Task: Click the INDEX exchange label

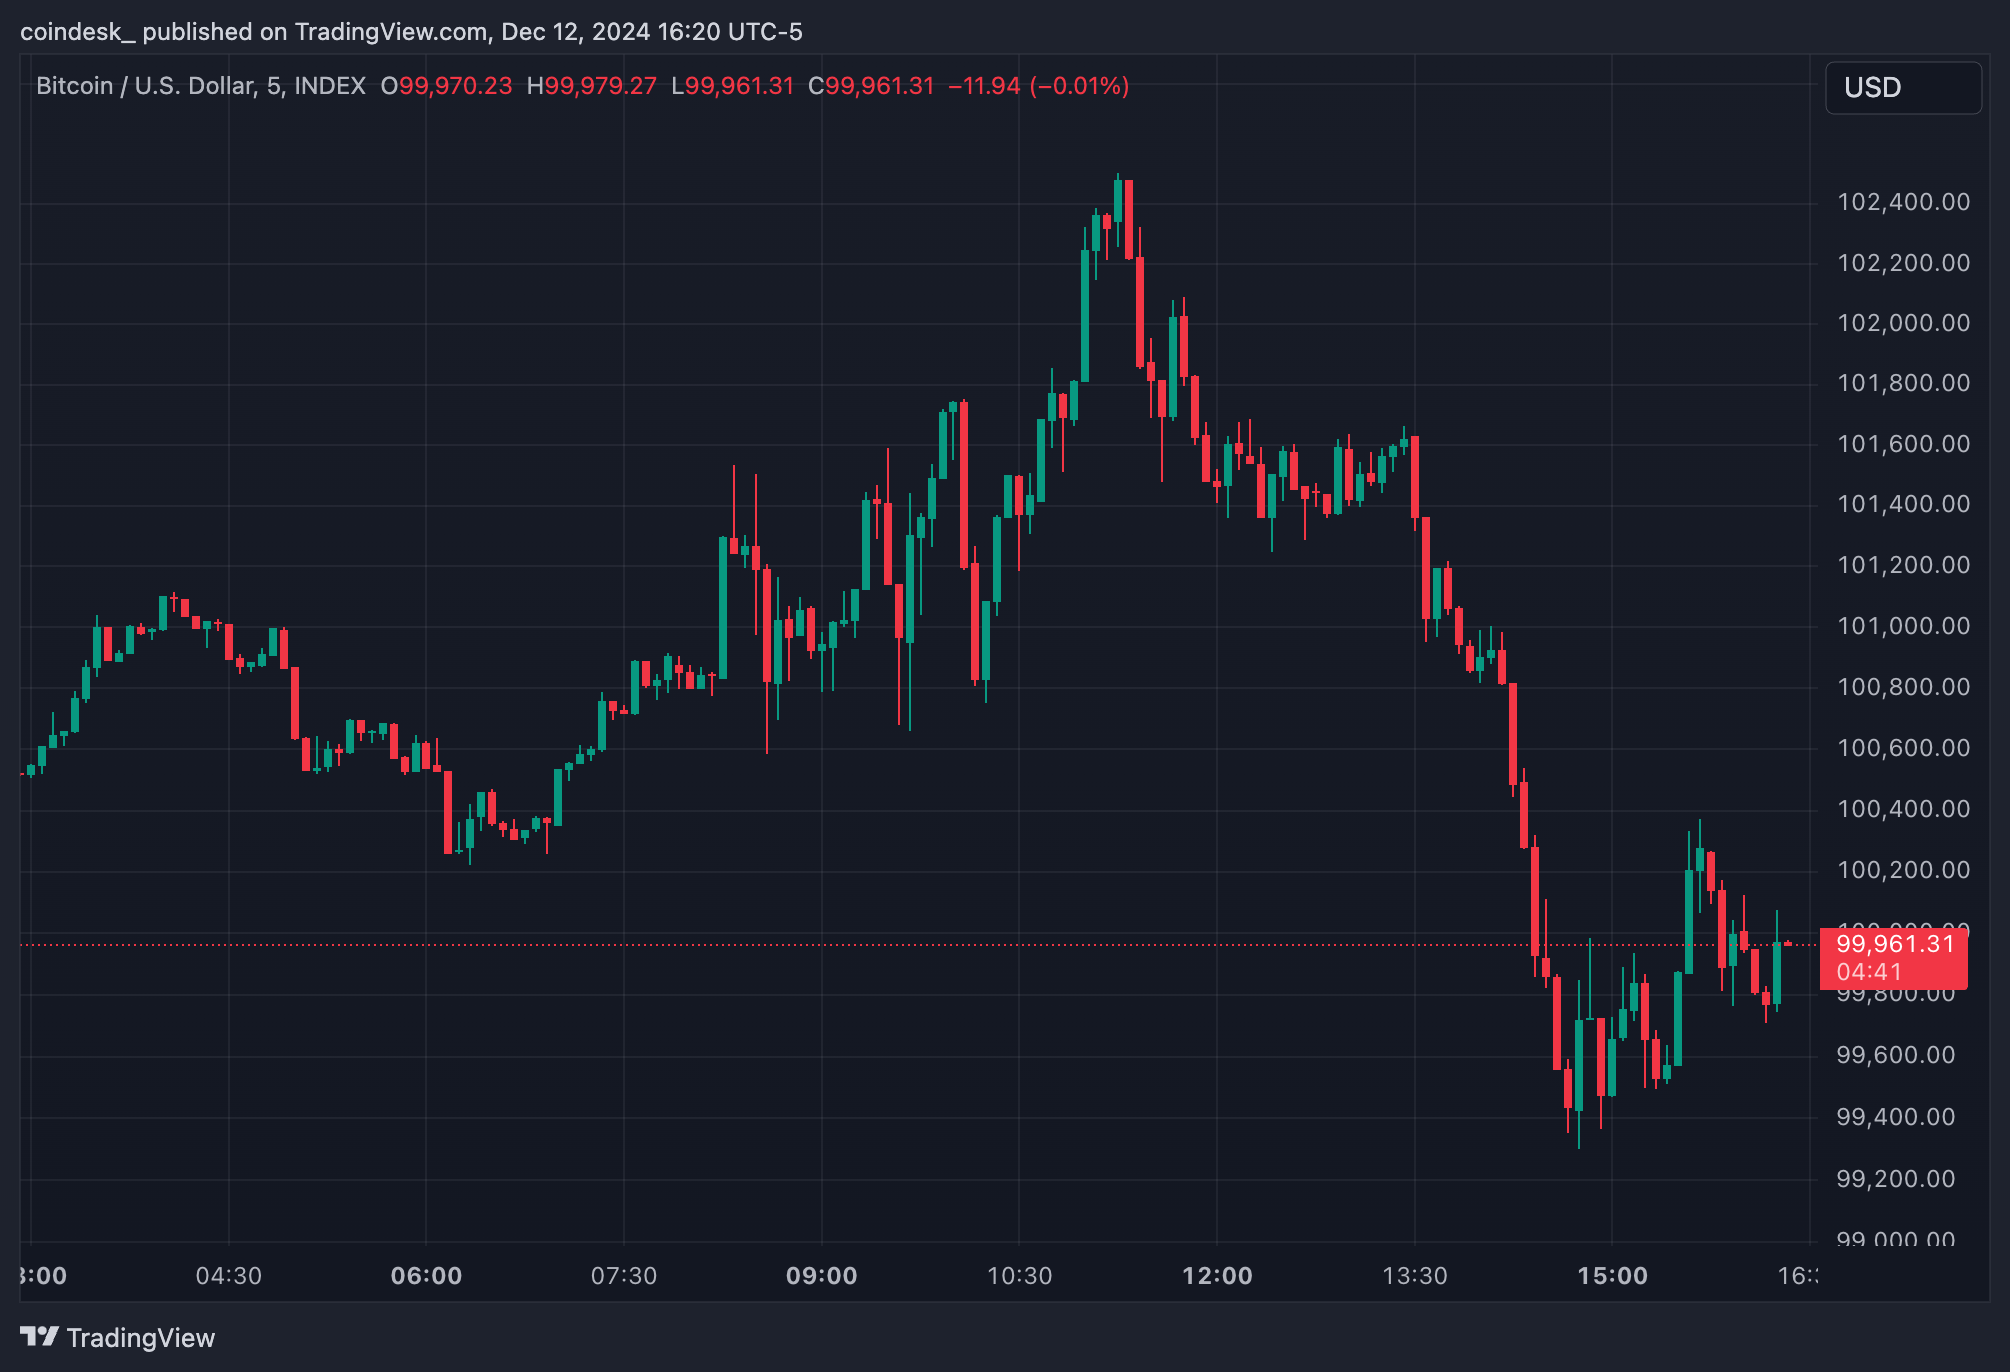Action: [x=330, y=86]
